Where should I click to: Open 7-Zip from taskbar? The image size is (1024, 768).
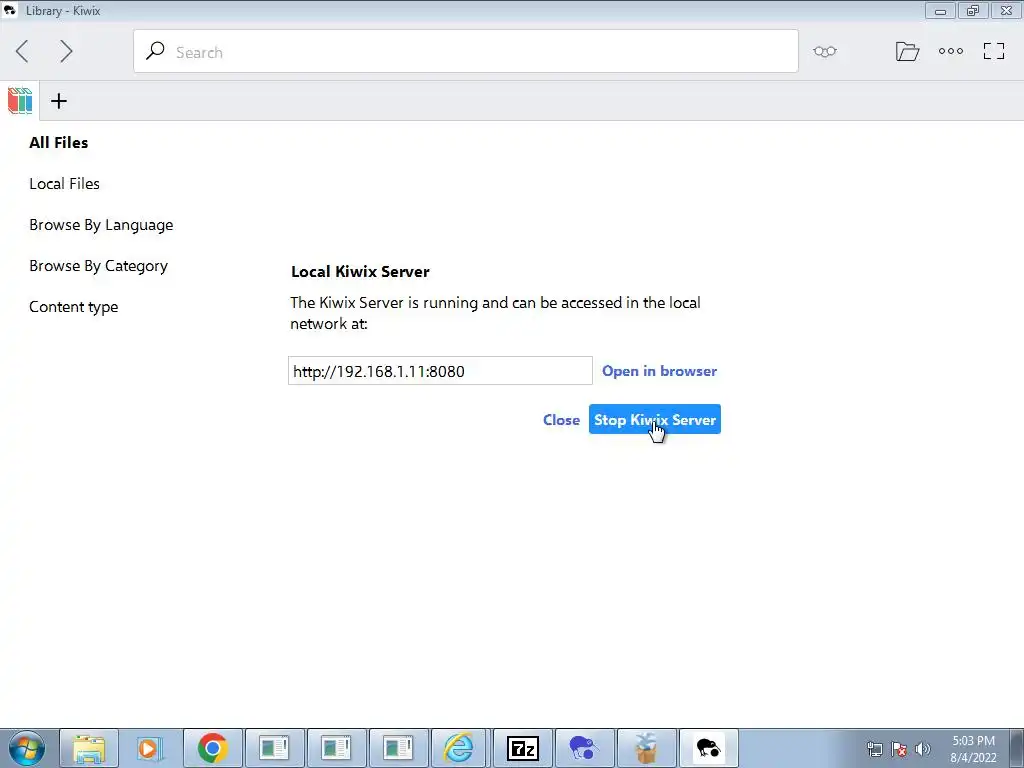[x=522, y=748]
